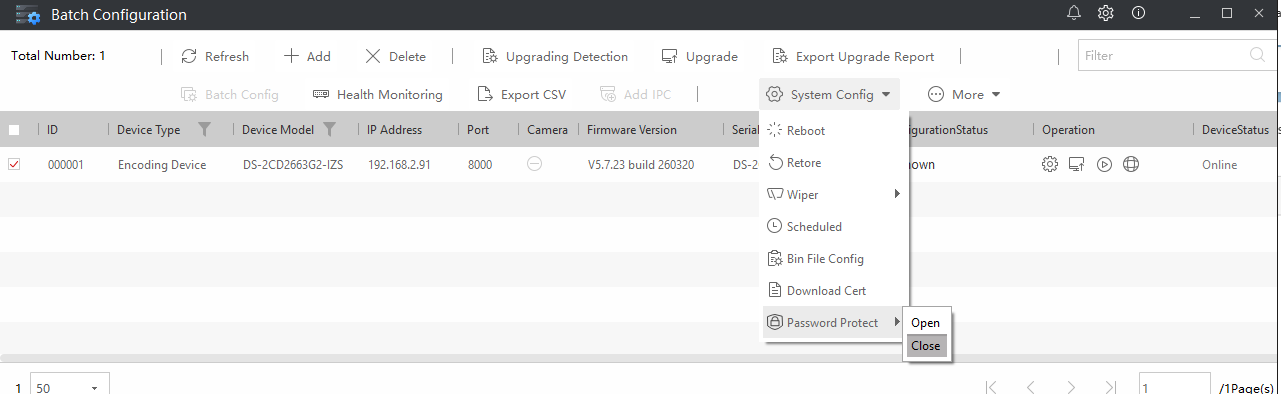Screen dimensions: 1281x394
Task: Open the settings gear in title bar
Action: (x=1106, y=13)
